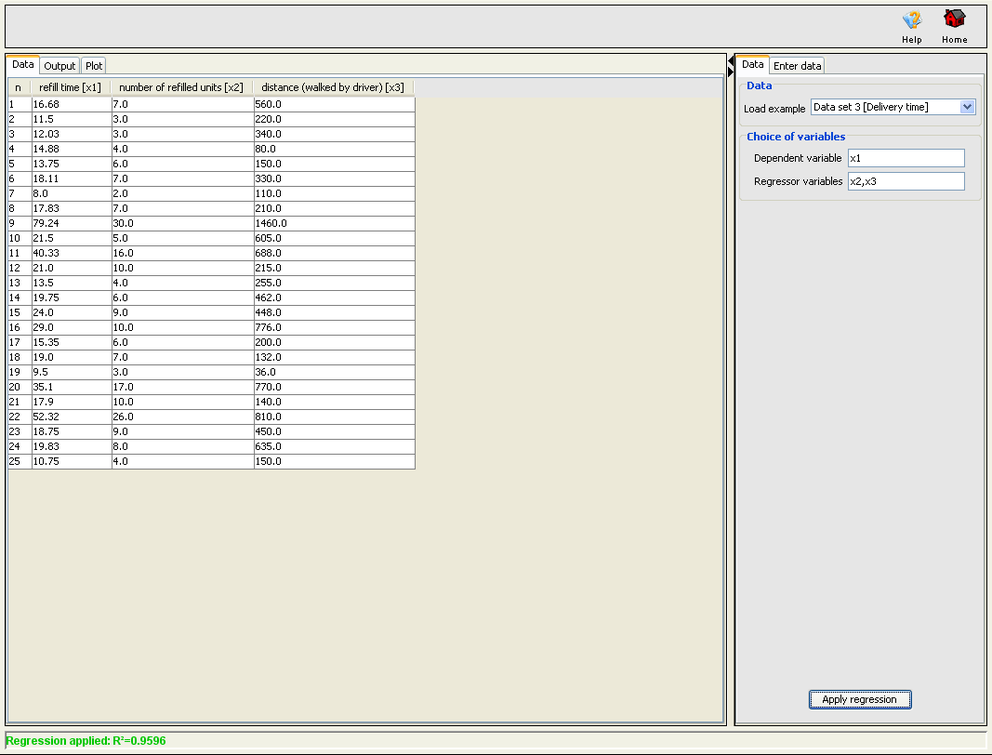The image size is (992, 755).
Task: Click the Dependent variable input field
Action: pos(906,157)
